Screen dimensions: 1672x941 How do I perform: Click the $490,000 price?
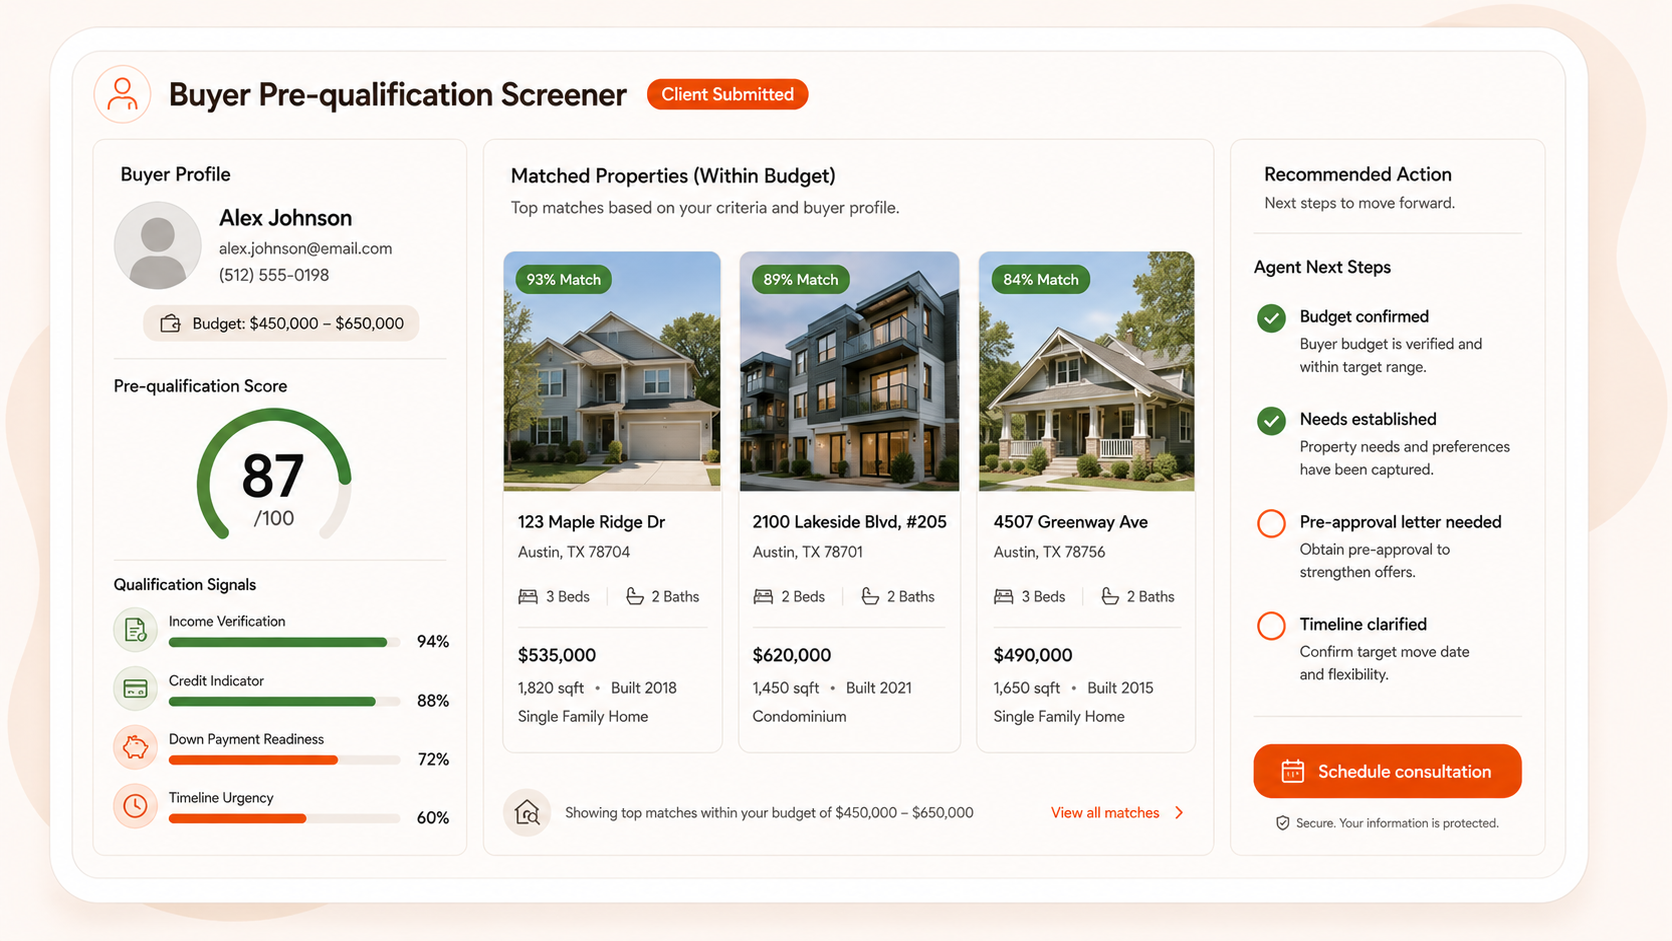click(x=1032, y=655)
